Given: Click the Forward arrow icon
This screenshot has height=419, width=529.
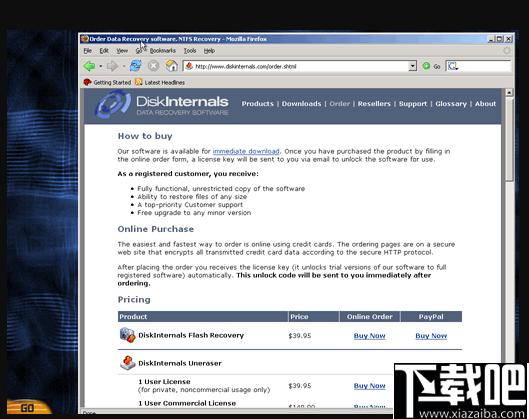Looking at the screenshot, I should 112,66.
